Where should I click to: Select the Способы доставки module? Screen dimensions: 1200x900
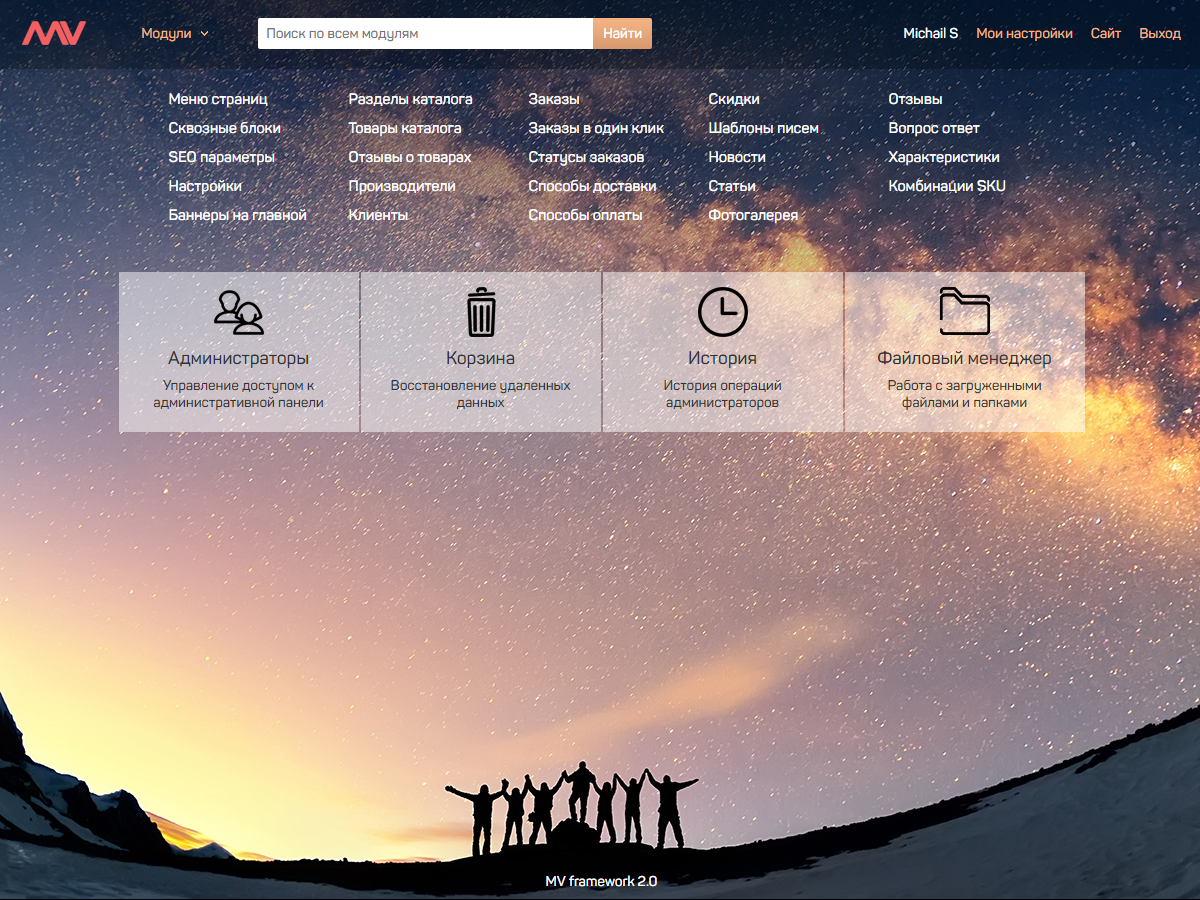pos(592,186)
